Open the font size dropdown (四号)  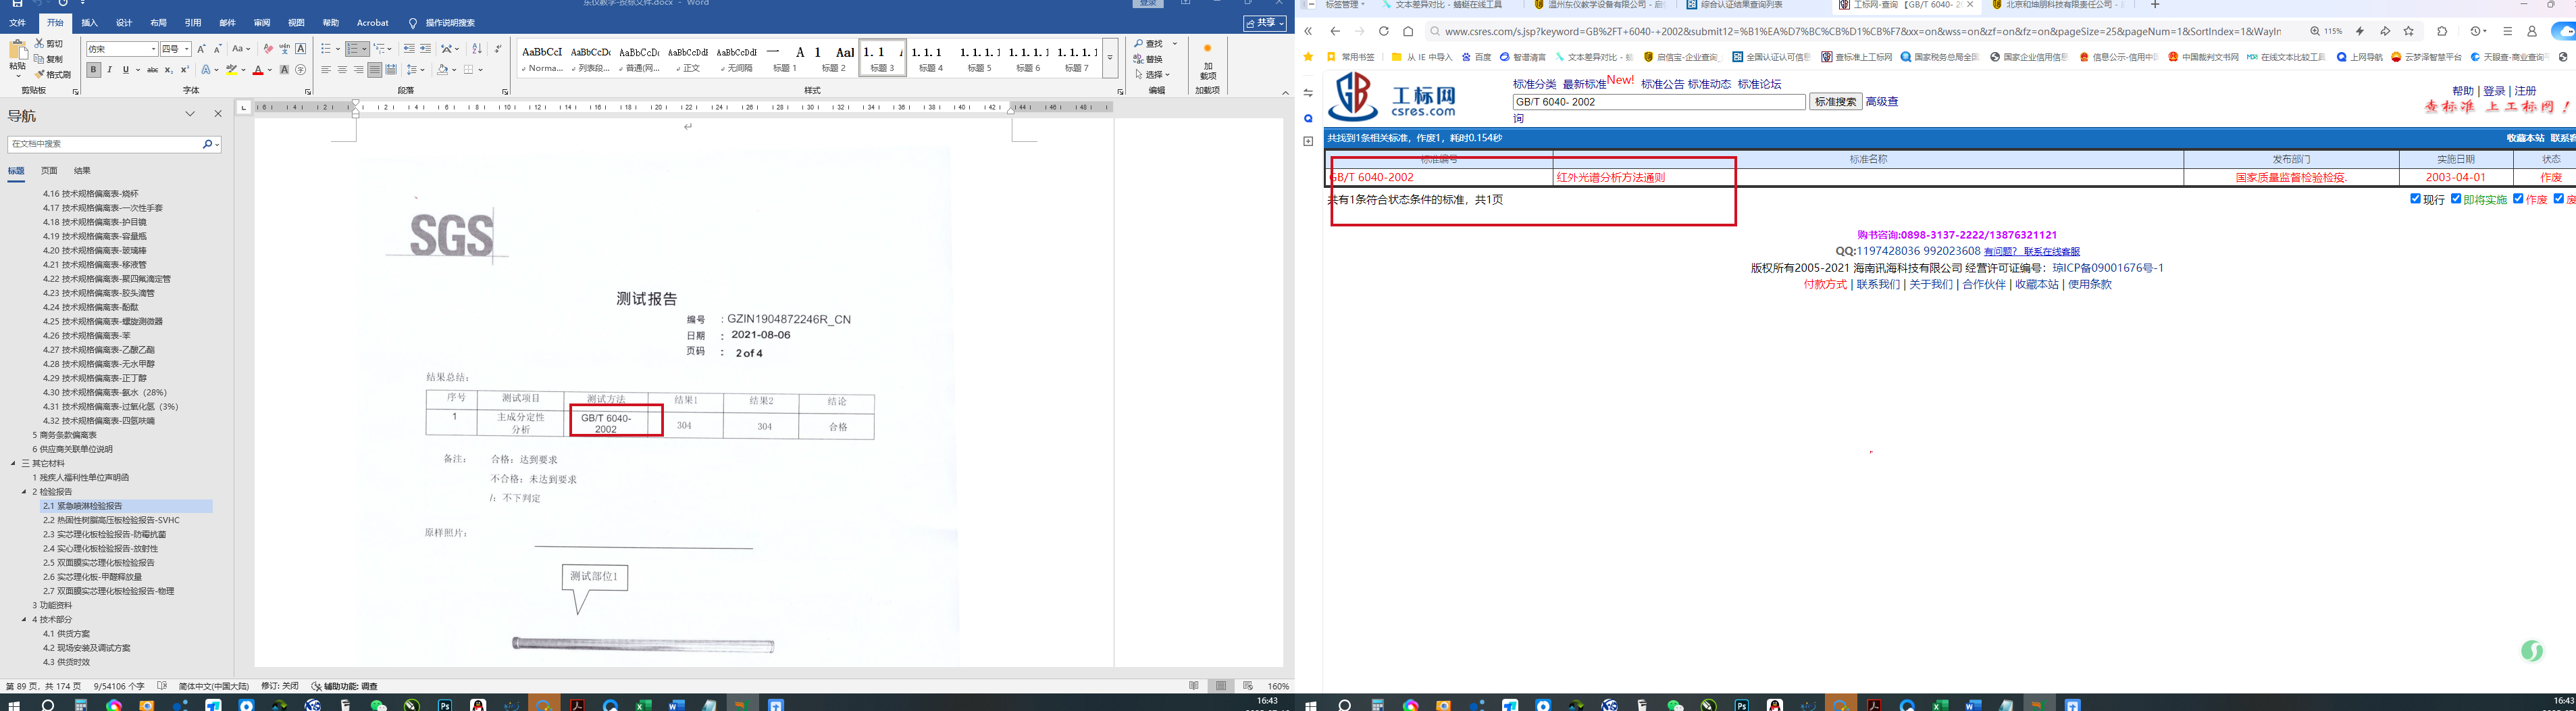tap(187, 49)
